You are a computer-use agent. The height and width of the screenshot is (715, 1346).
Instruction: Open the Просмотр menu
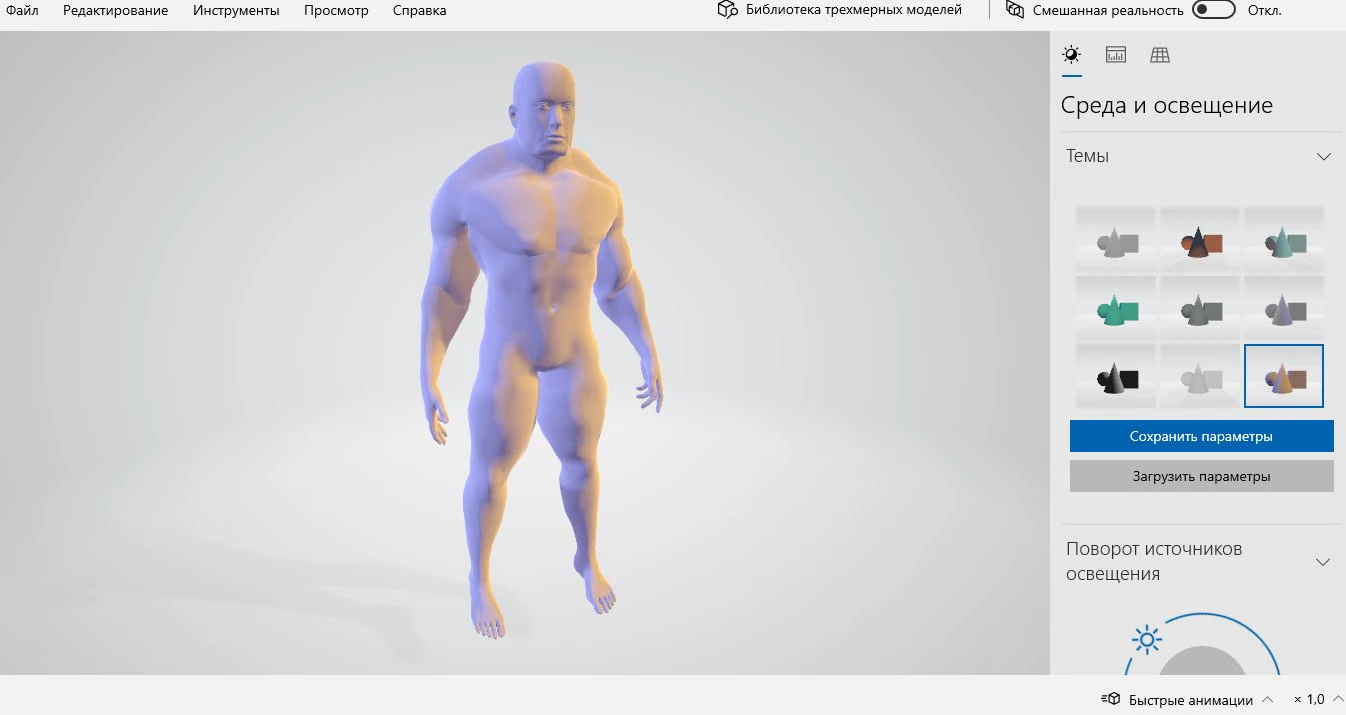(335, 10)
